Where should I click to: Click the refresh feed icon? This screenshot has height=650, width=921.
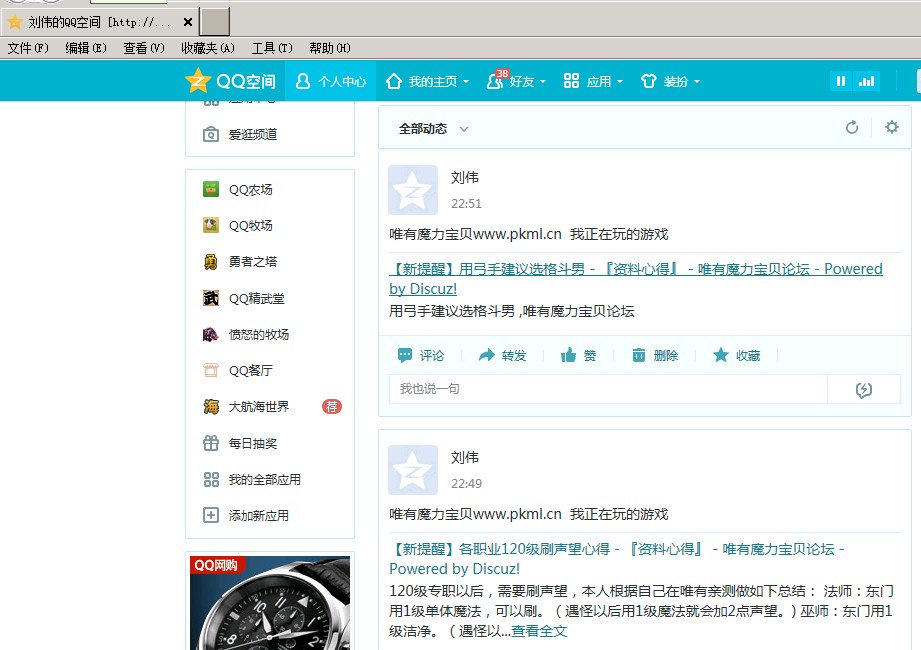click(852, 127)
